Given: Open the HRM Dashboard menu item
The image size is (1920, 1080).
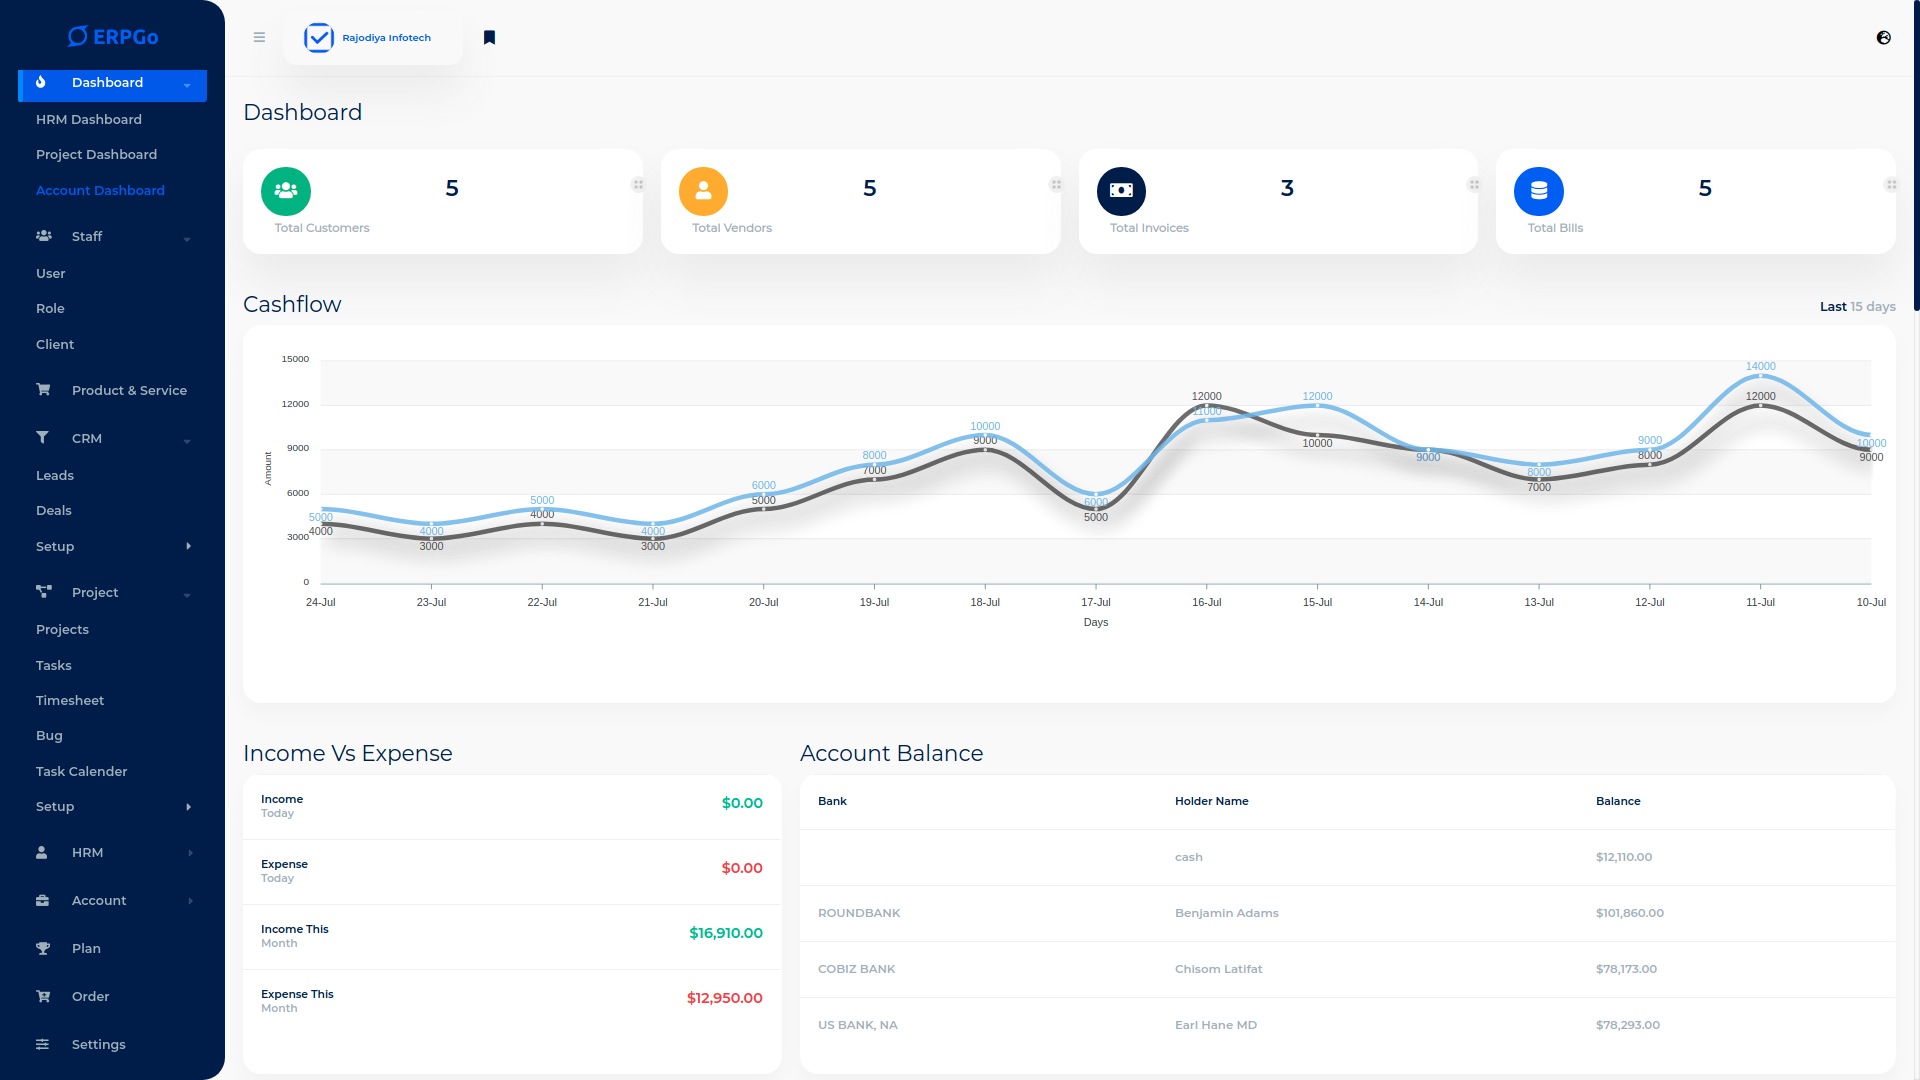Looking at the screenshot, I should coord(89,119).
